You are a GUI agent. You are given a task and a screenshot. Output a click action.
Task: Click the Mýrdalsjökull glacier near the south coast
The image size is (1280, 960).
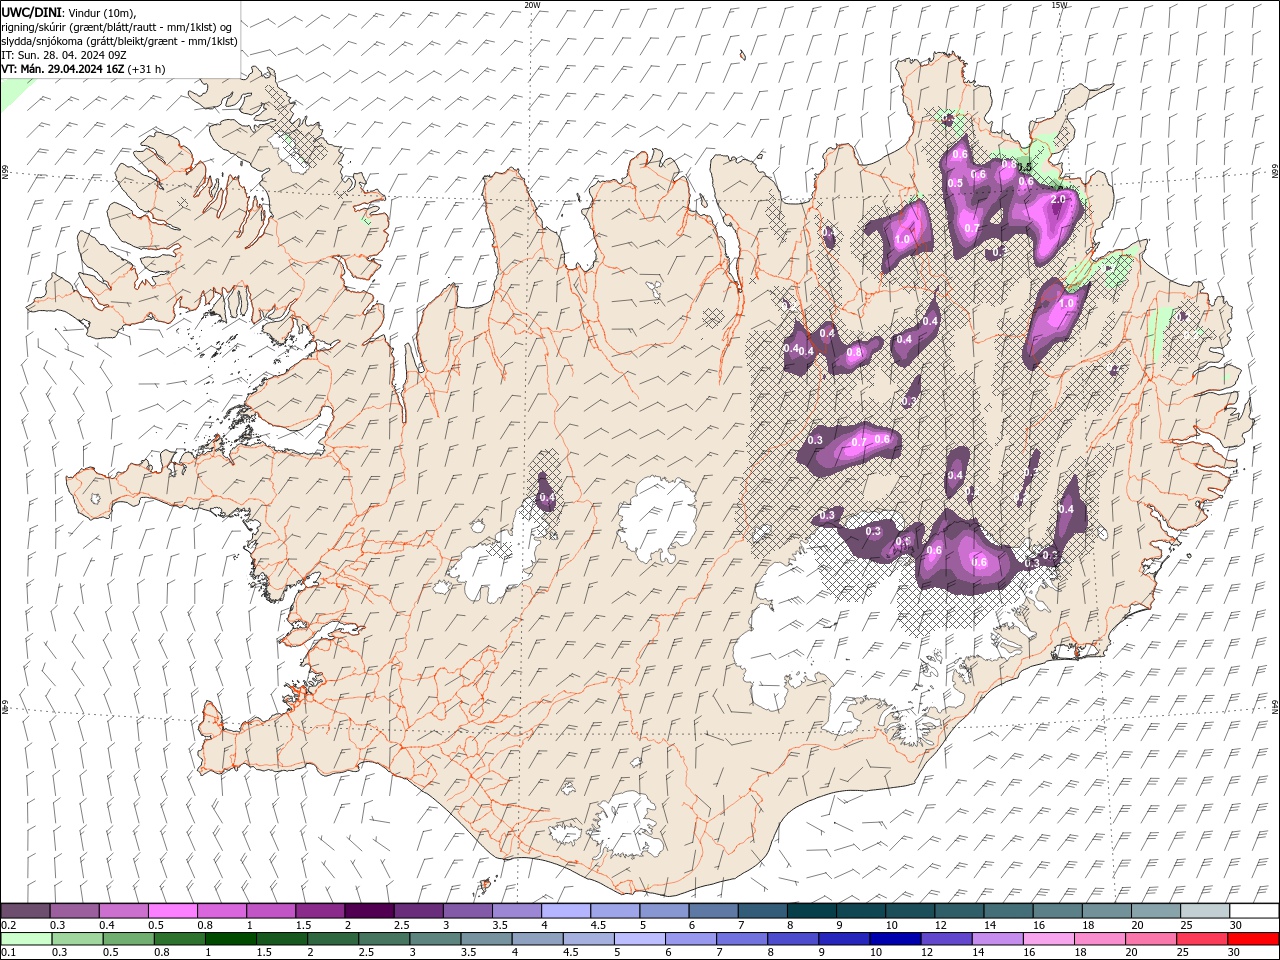627,827
